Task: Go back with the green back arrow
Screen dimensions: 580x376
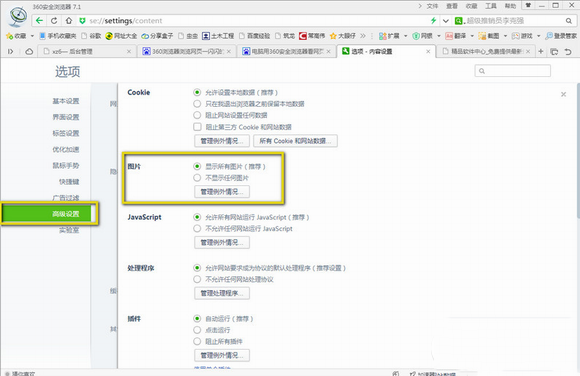Action: [39, 21]
